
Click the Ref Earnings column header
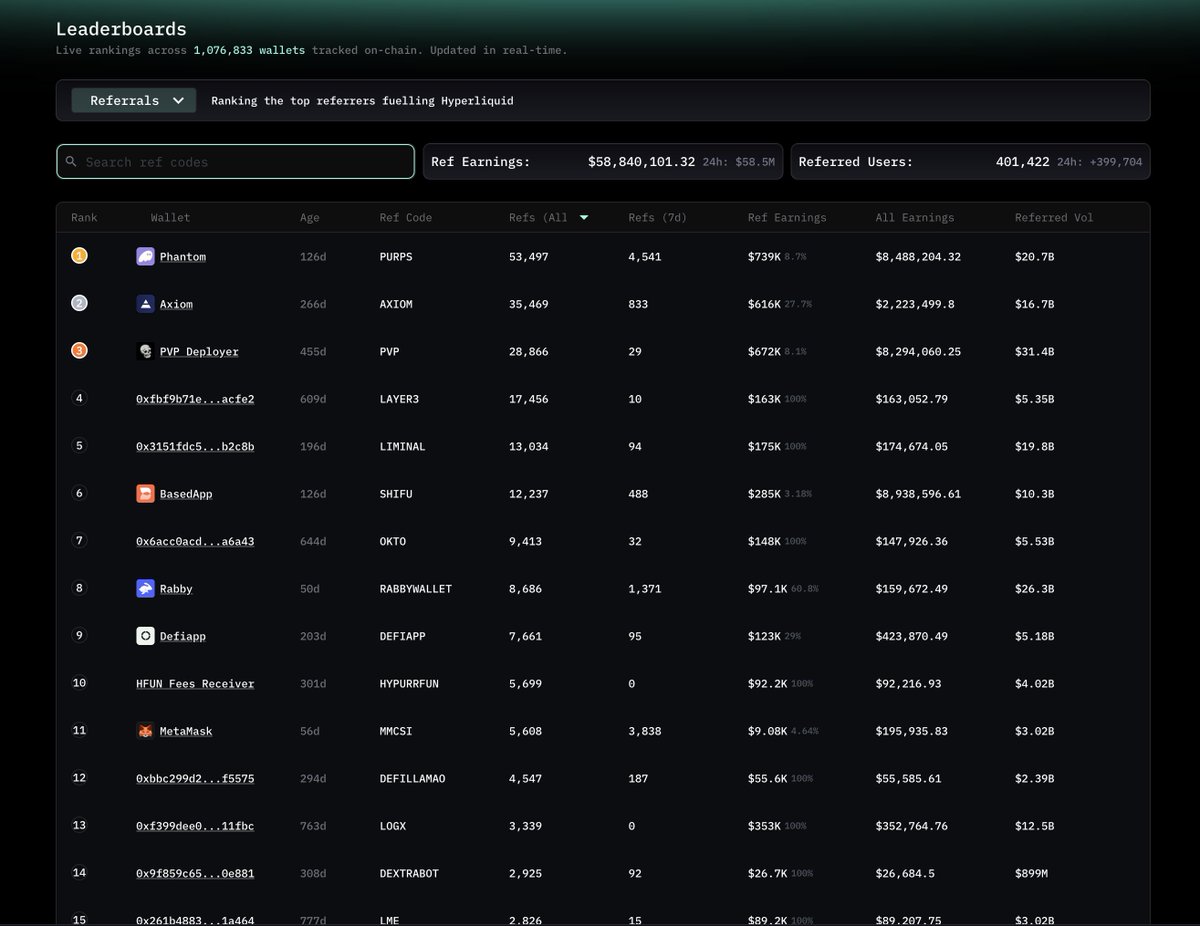click(787, 217)
